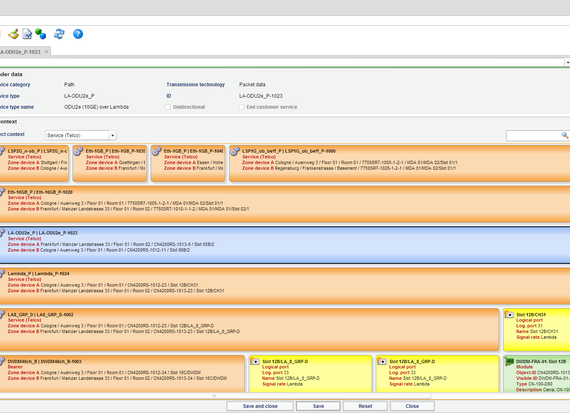The width and height of the screenshot is (570, 414).
Task: Select the Slot 12B/CH31 logical port card
Action: point(537,330)
